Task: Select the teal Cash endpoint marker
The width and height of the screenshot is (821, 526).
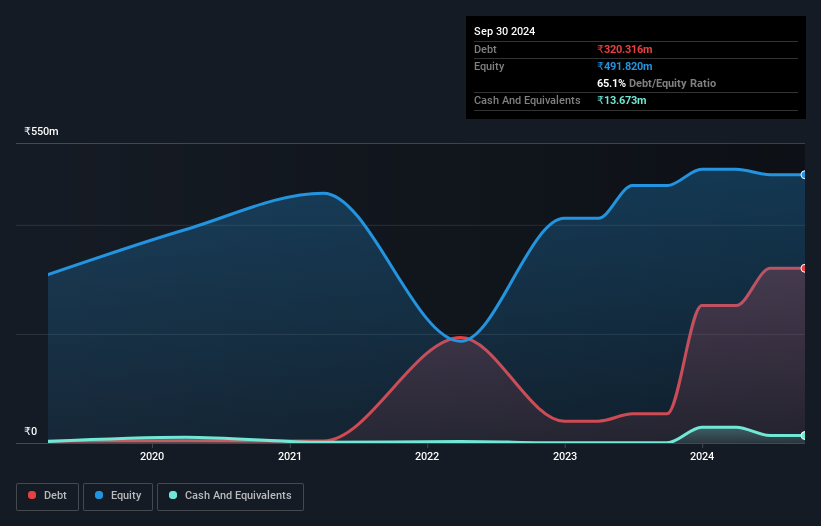Action: pyautogui.click(x=804, y=435)
